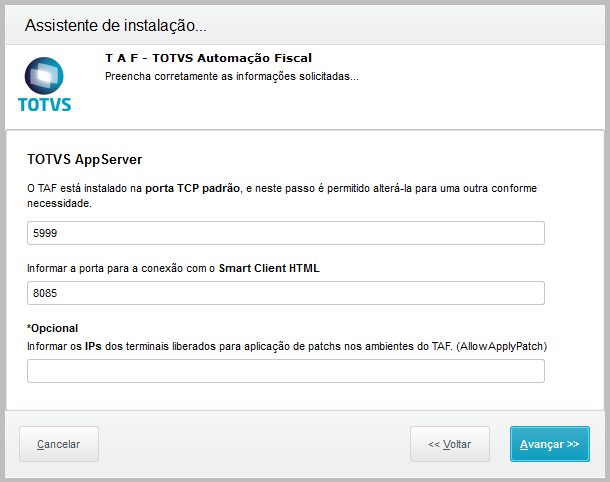Focus the TCP port field containing 5999

pyautogui.click(x=285, y=233)
